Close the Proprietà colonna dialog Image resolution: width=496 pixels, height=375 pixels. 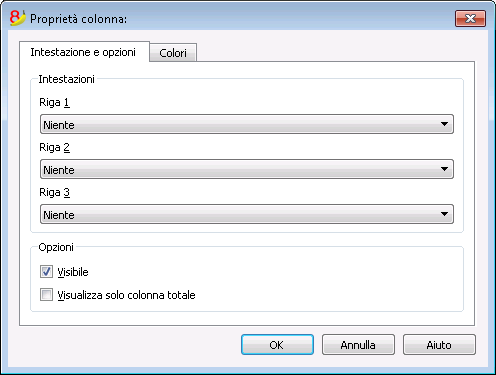(x=470, y=19)
